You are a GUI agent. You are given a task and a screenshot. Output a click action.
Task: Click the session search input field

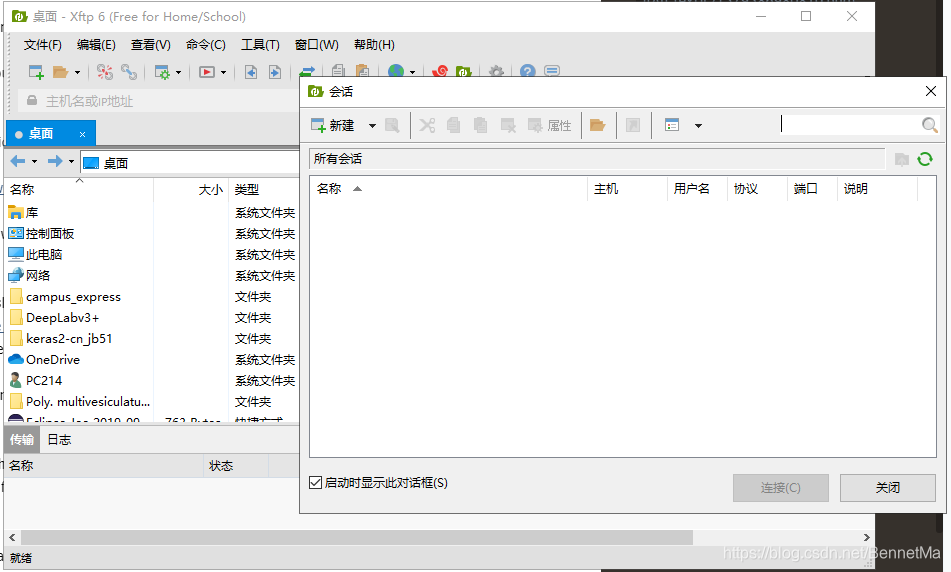click(849, 124)
